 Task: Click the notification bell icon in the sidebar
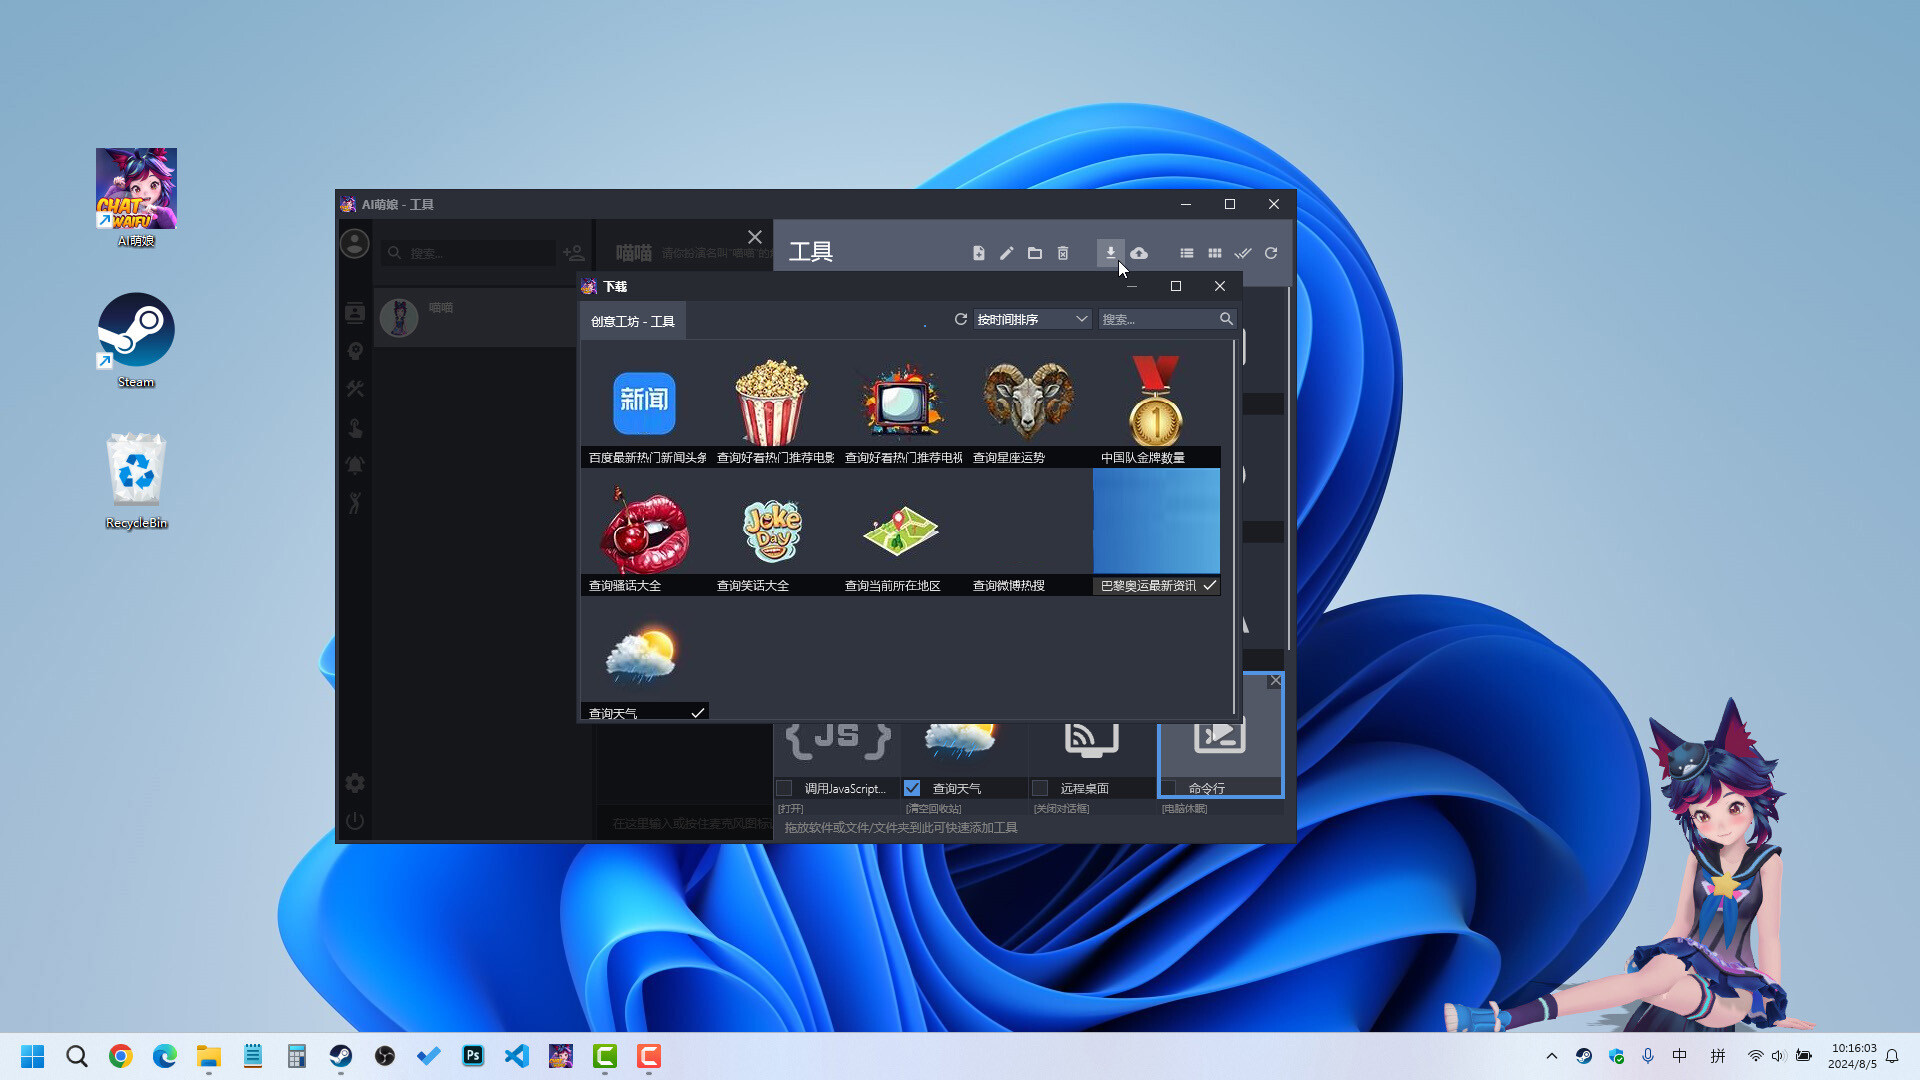(x=355, y=465)
